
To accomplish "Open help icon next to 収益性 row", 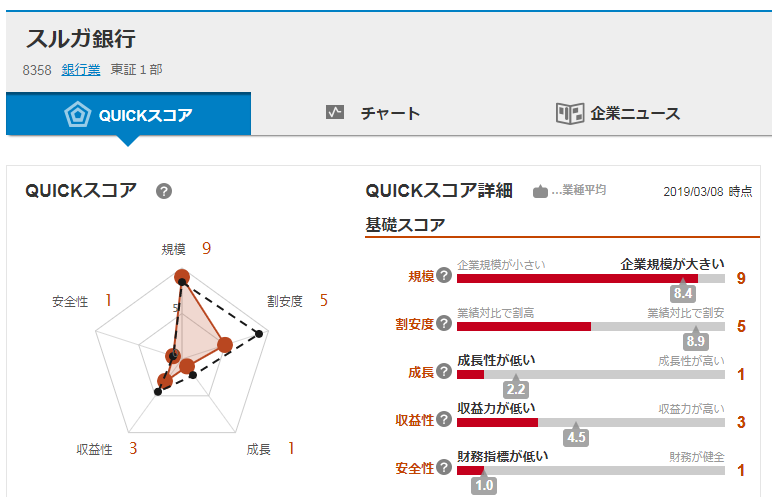I will [x=444, y=419].
